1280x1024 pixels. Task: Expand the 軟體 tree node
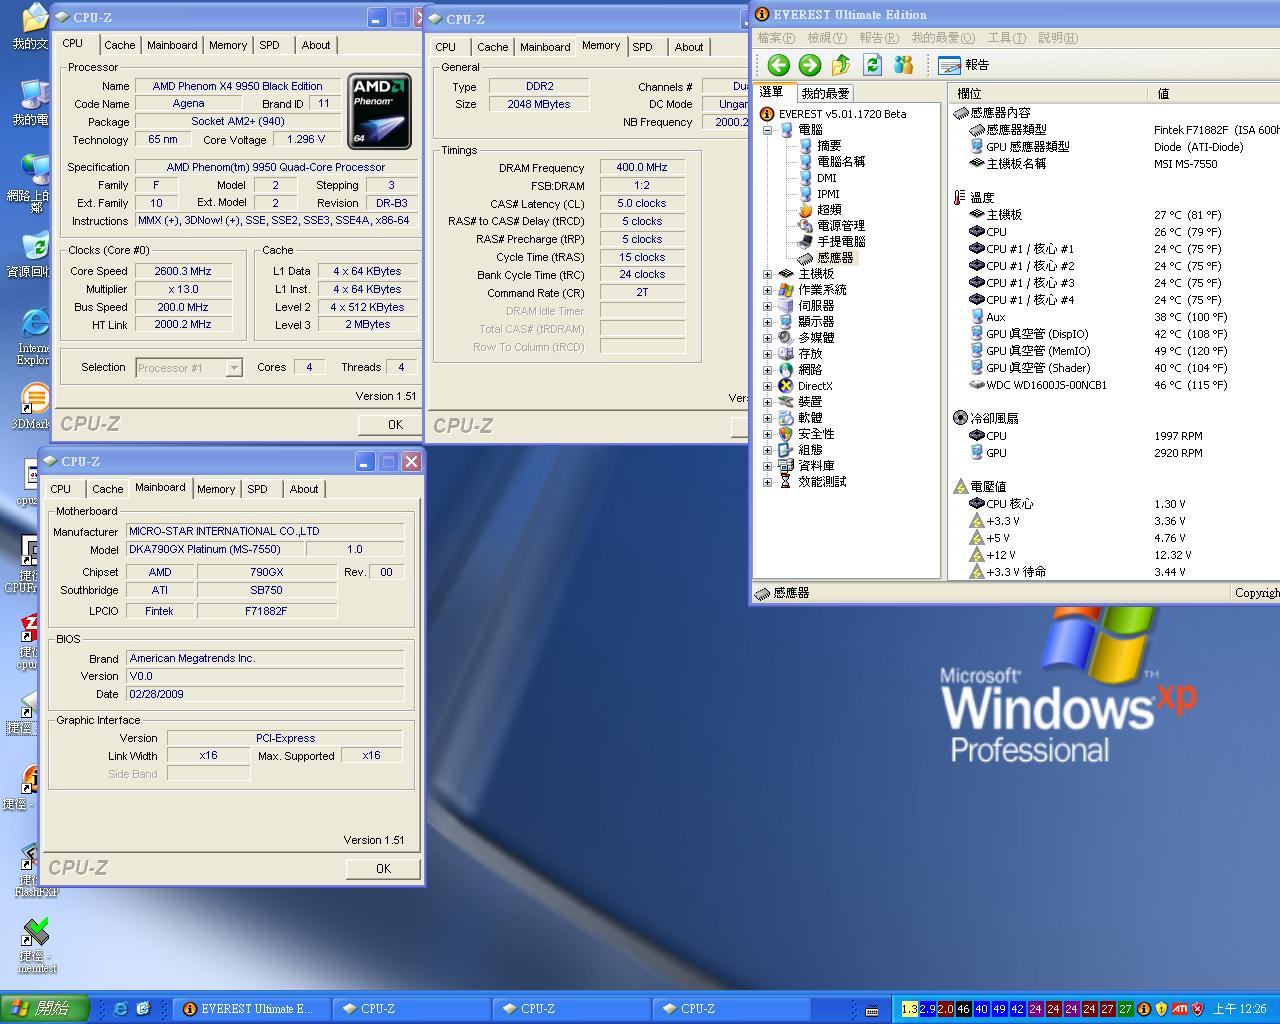768,418
